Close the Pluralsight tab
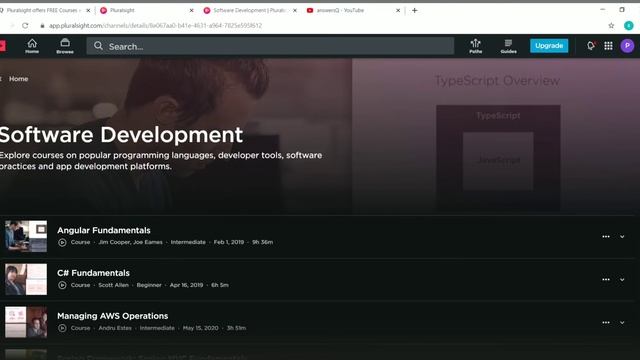 (191, 10)
